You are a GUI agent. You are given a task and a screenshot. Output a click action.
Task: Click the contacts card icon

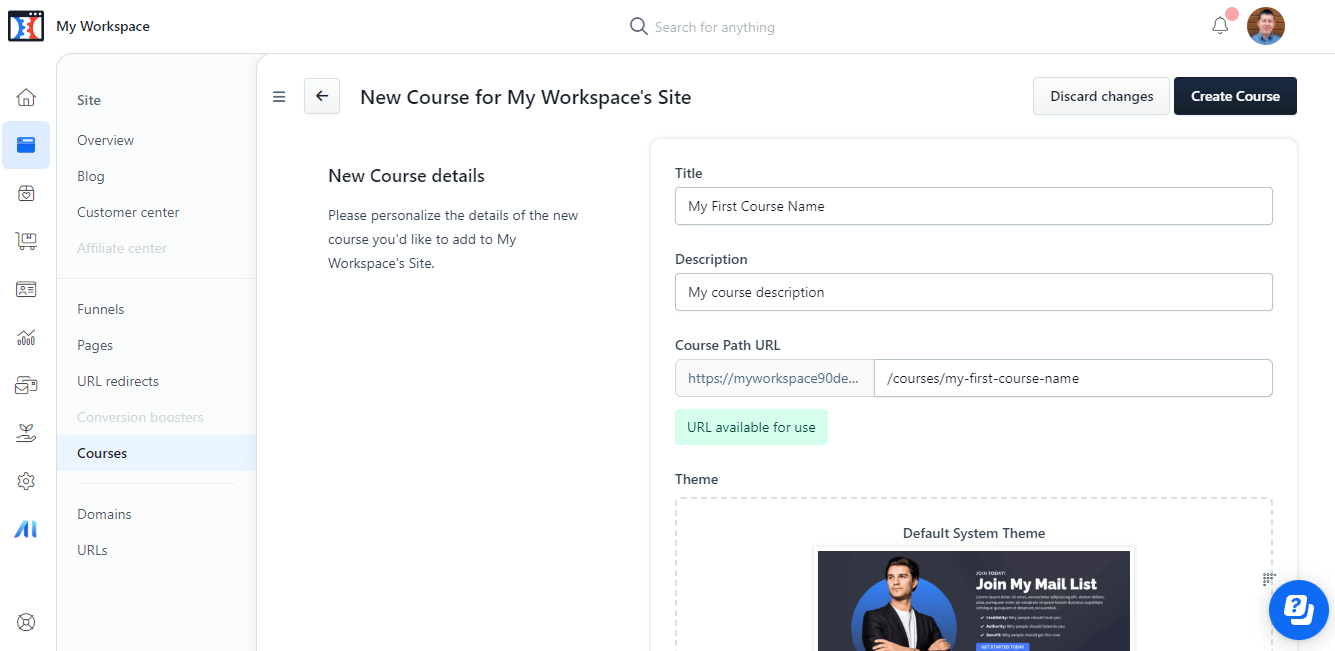26,289
